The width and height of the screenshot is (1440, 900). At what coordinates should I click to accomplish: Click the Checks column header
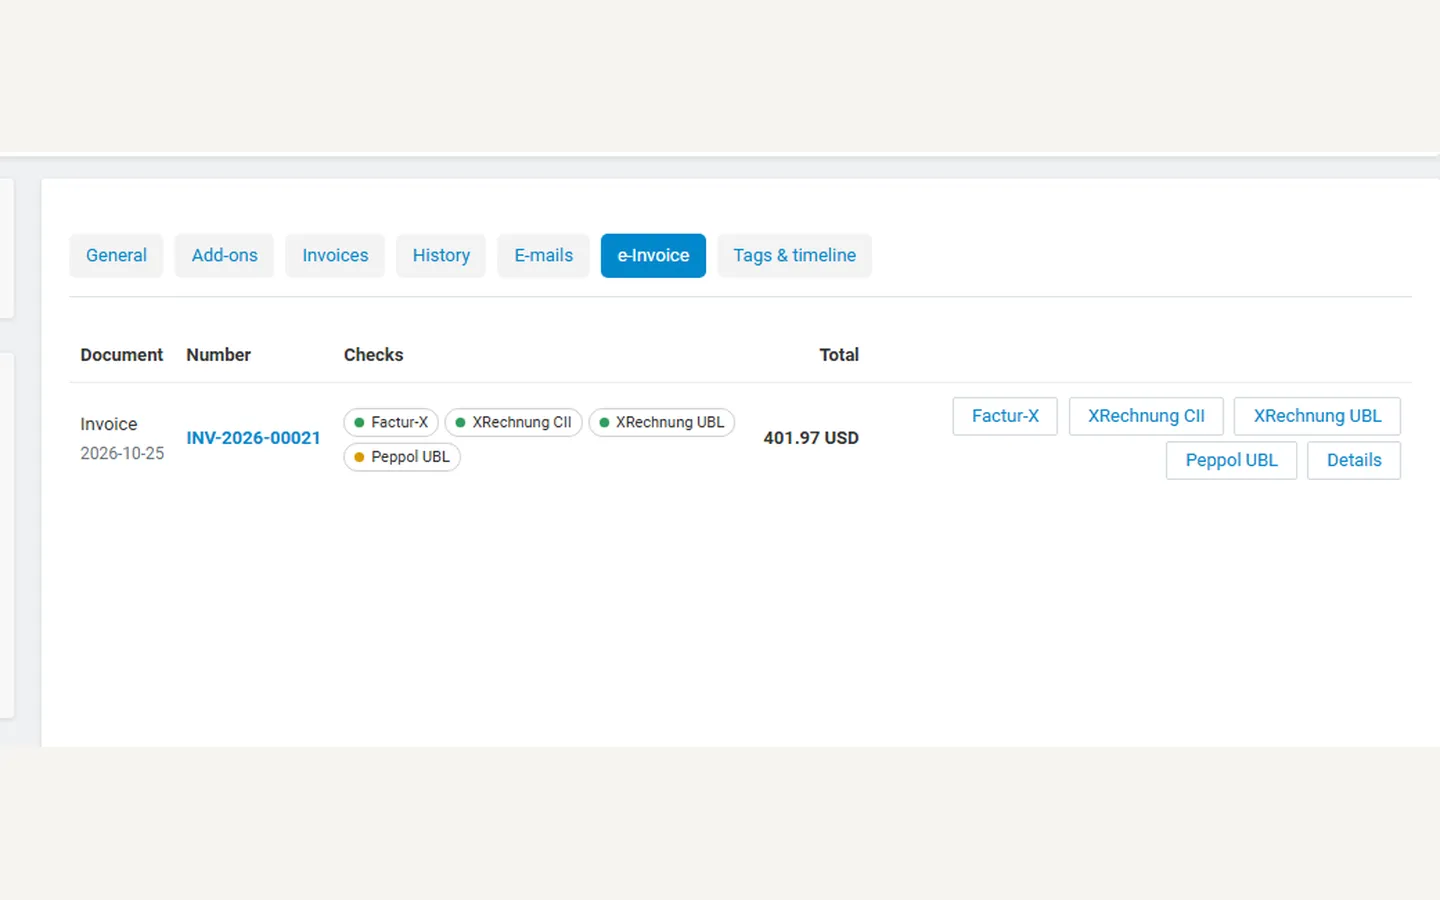373,355
